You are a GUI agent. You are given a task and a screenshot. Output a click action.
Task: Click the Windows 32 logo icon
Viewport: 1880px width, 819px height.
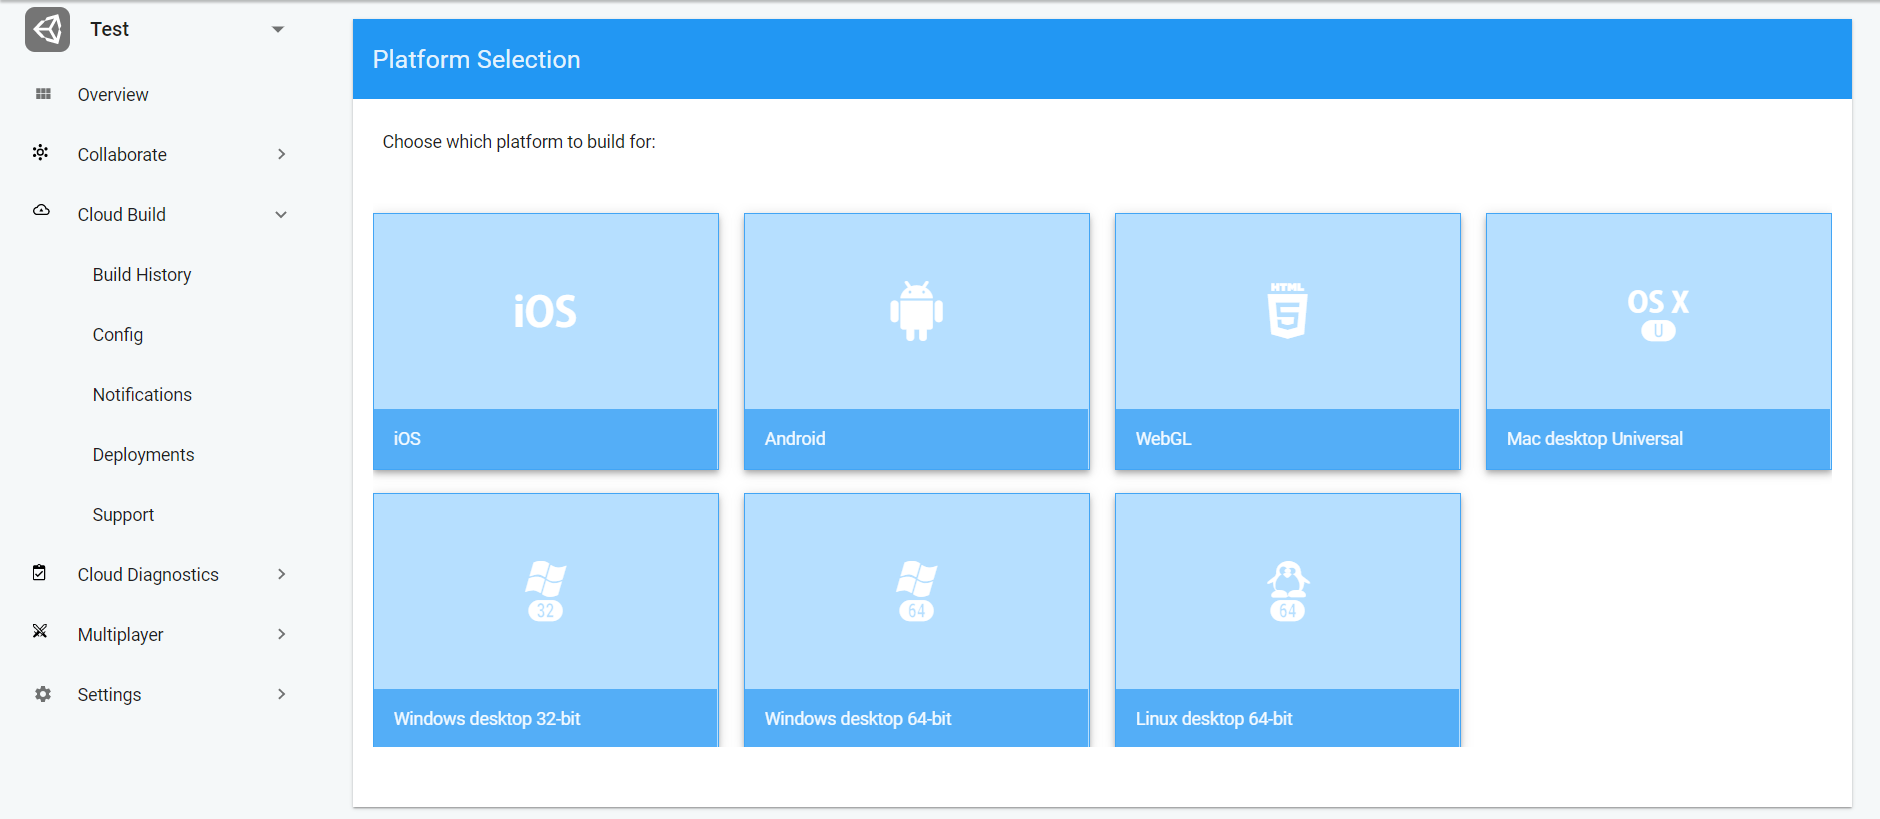click(x=545, y=591)
